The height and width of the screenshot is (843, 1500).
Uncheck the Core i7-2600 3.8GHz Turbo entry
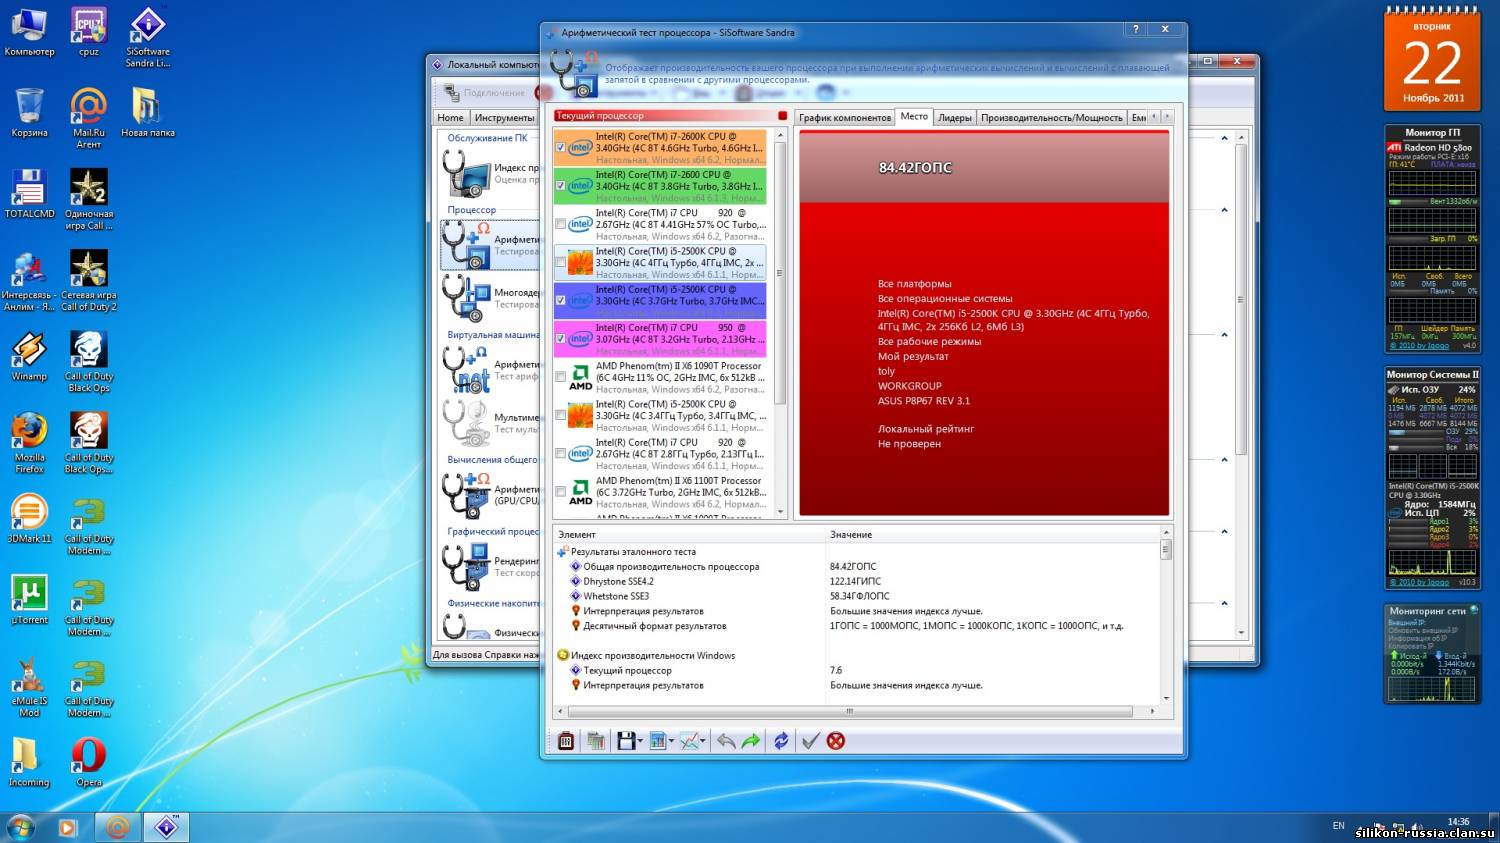[x=561, y=186]
